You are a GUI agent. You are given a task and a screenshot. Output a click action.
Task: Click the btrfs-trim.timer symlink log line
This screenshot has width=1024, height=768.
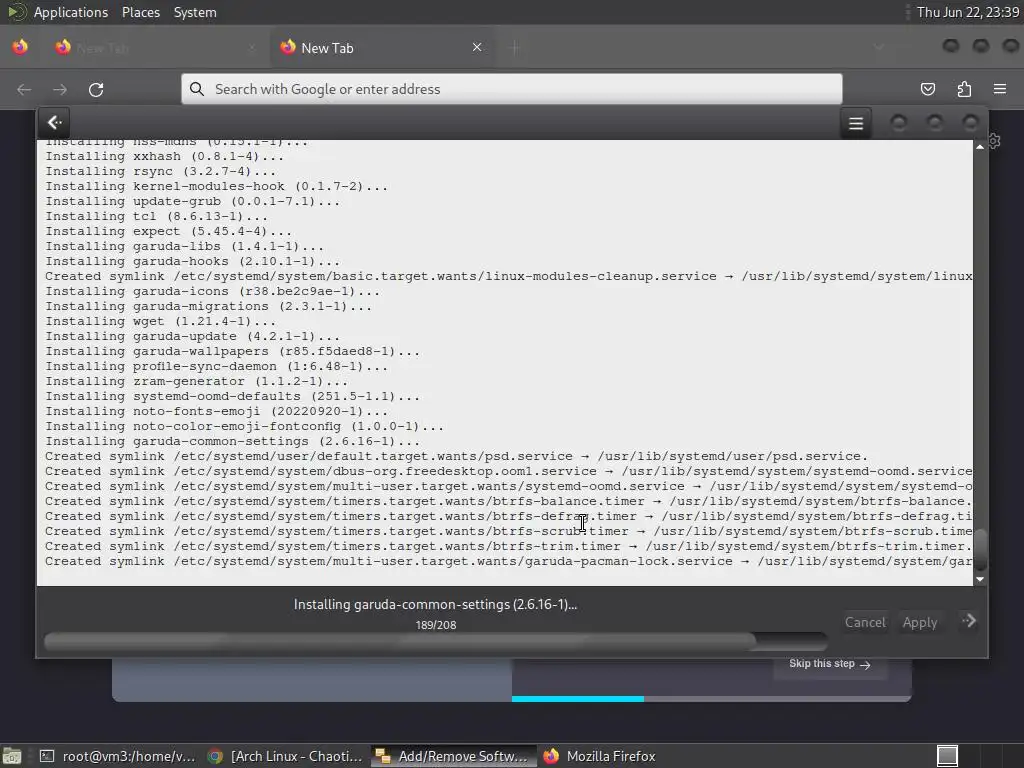tap(508, 547)
